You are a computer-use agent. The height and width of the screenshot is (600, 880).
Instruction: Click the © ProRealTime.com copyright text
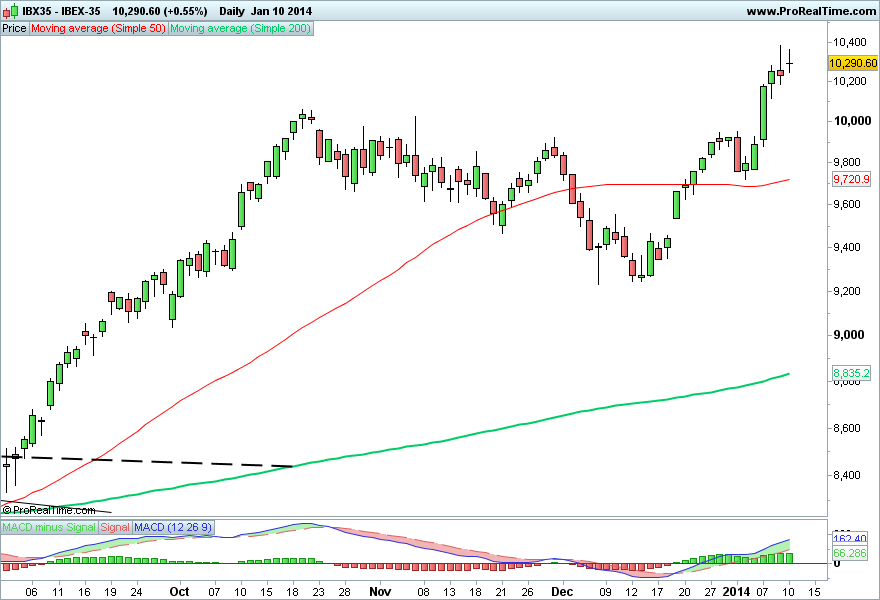[x=49, y=510]
